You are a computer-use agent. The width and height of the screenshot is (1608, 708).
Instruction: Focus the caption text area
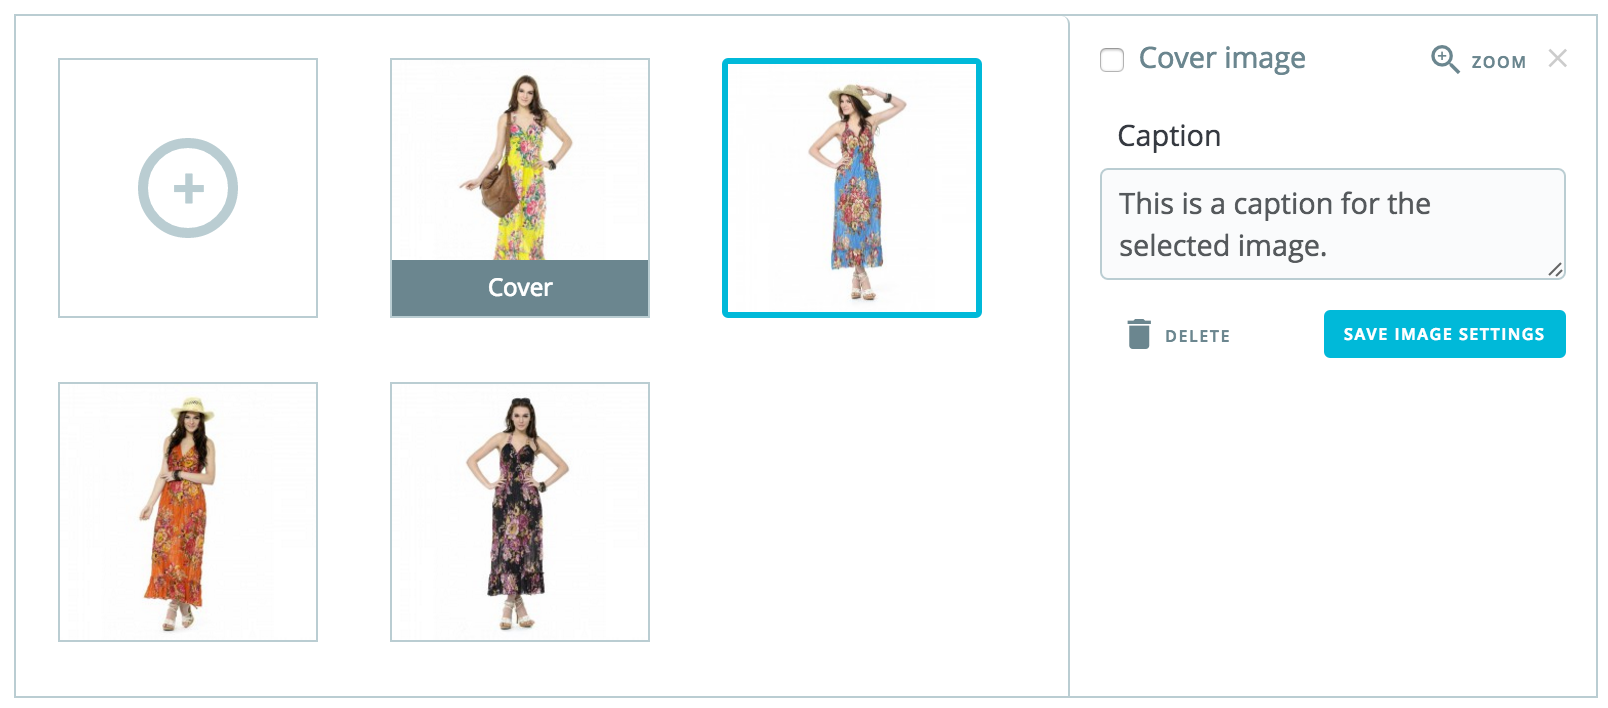[1332, 224]
